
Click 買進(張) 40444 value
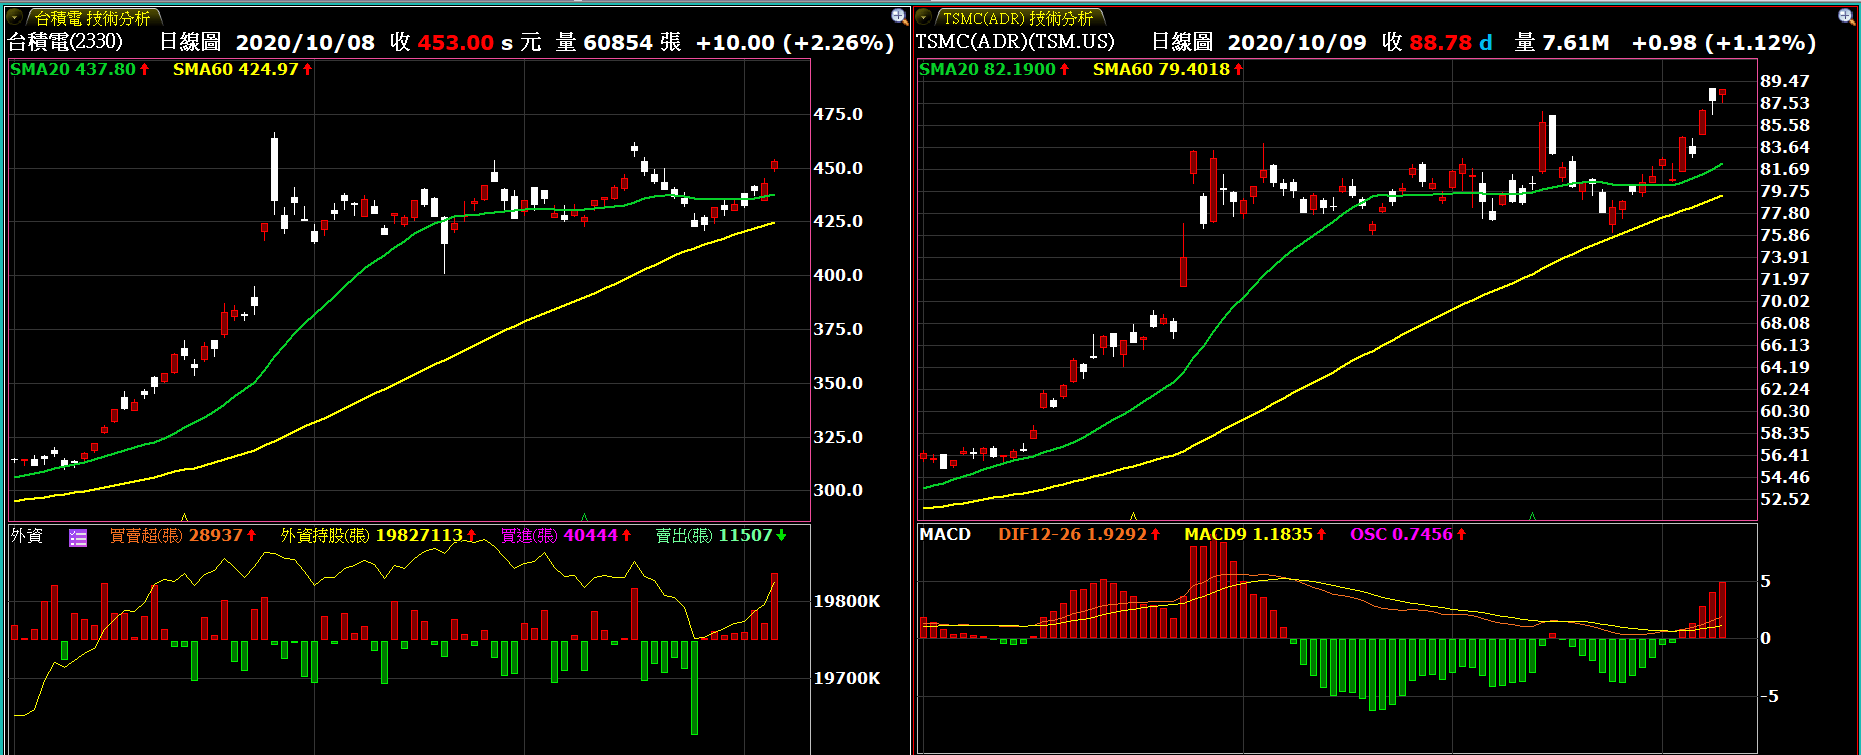click(566, 536)
